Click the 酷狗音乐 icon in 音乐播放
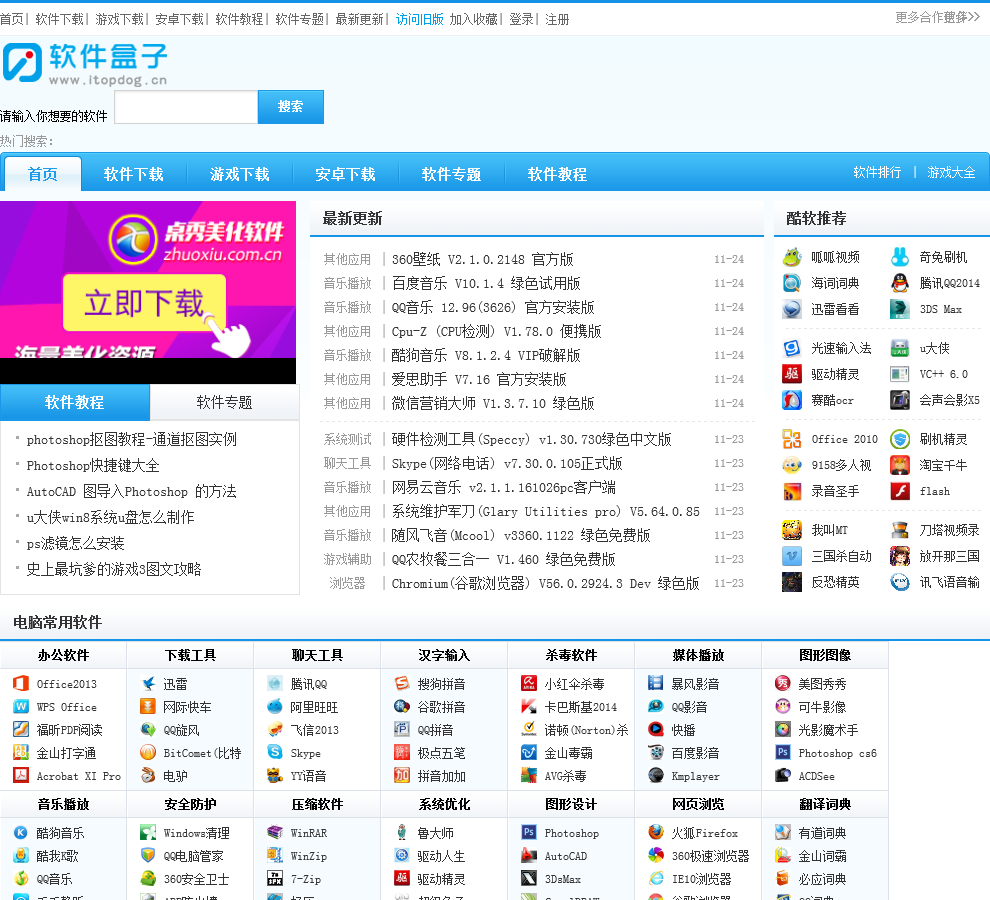 pos(21,832)
